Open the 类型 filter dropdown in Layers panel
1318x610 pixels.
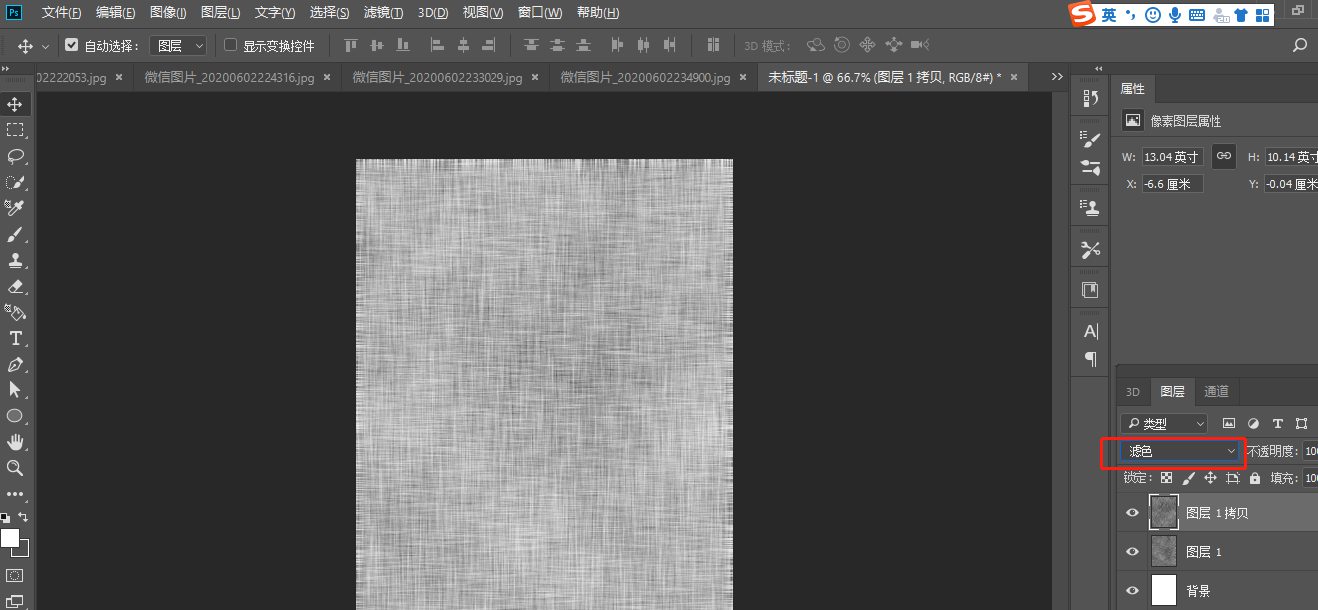point(1163,423)
